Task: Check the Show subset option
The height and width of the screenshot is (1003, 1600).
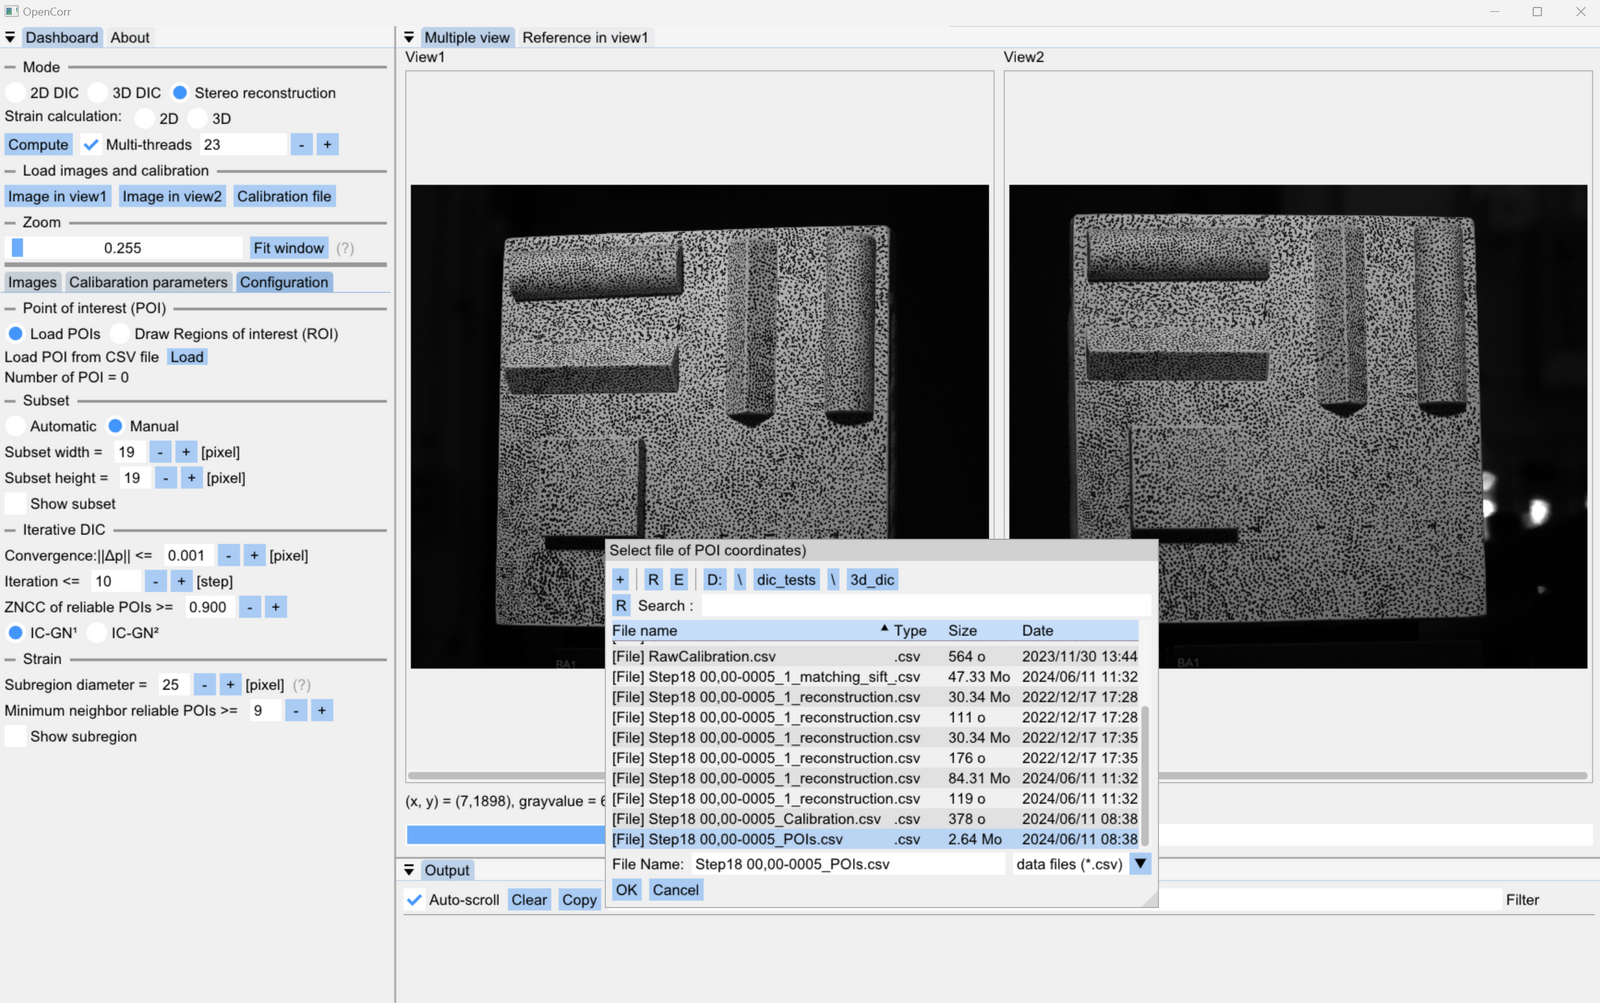Action: (x=15, y=503)
